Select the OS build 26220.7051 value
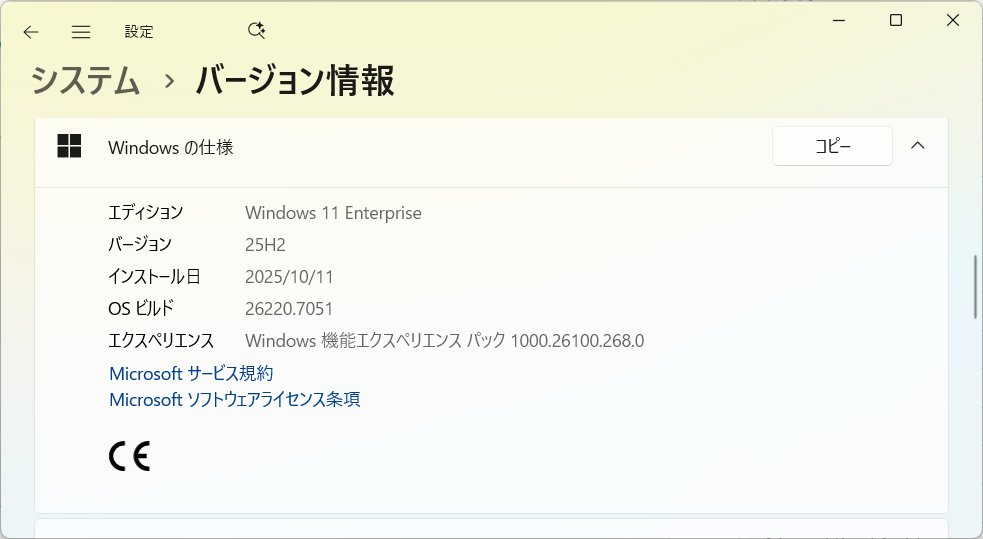Screen dimensions: 983x539 pyautogui.click(x=289, y=308)
